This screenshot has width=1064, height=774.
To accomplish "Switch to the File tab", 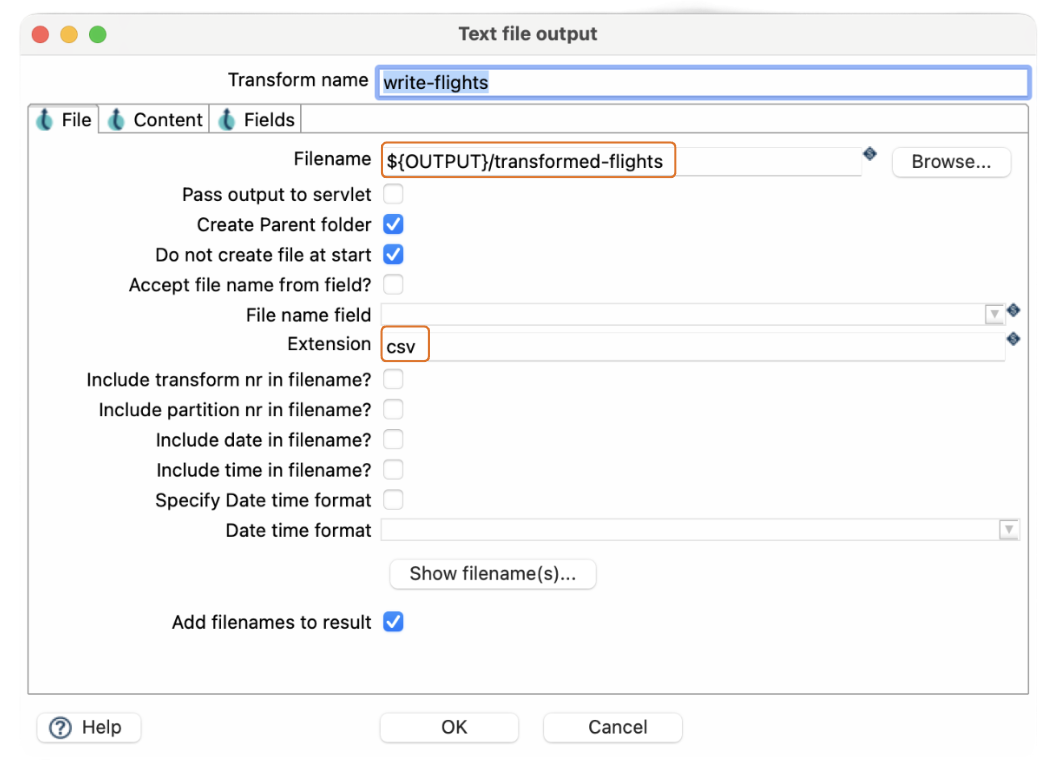I will click(x=64, y=119).
